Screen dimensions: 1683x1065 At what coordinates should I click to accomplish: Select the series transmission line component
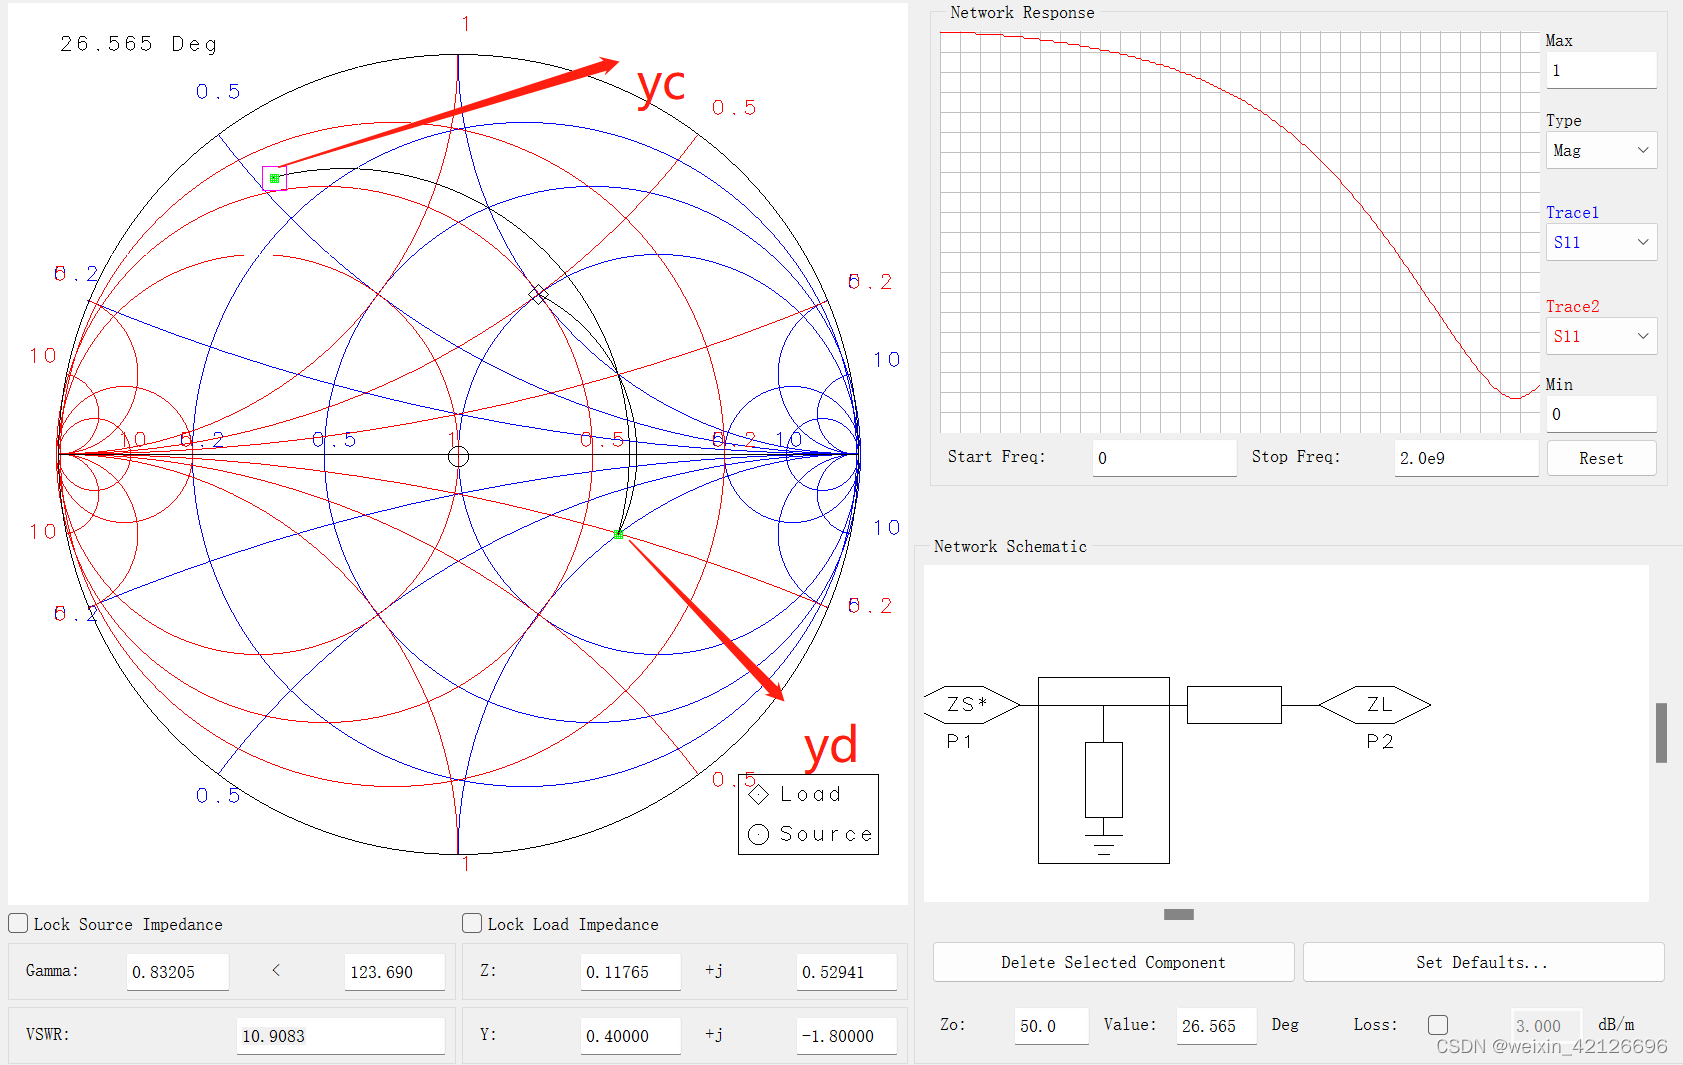(x=1234, y=705)
